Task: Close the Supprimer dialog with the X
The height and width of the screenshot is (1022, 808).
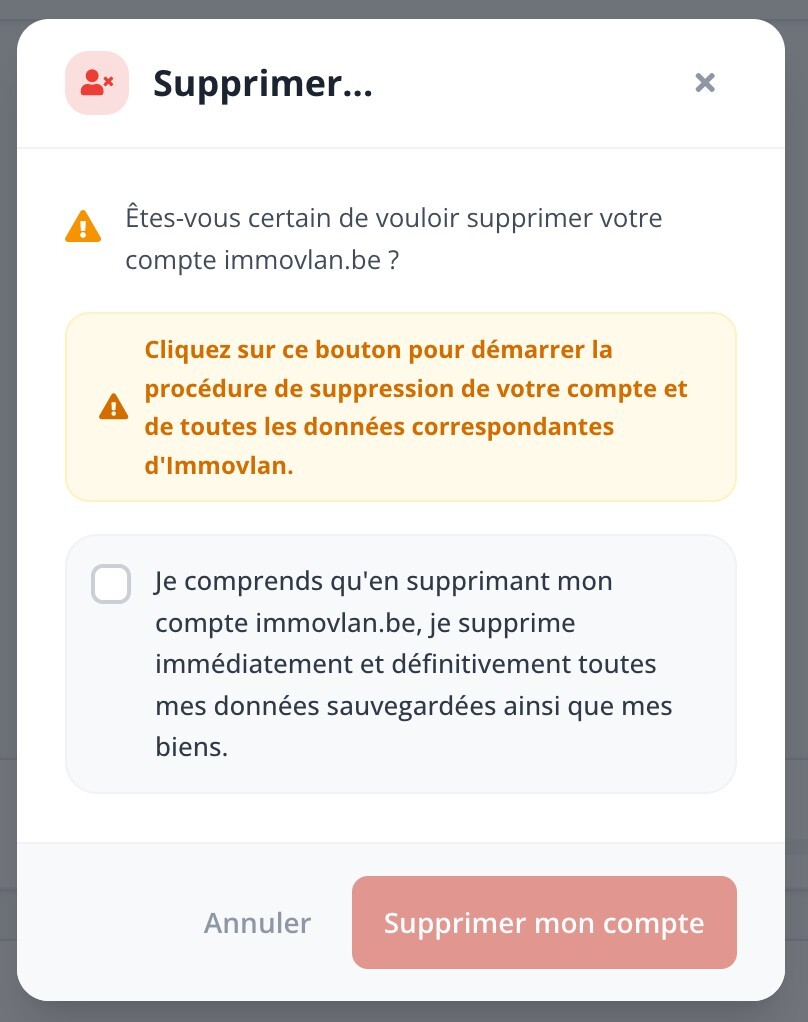Action: pos(705,83)
